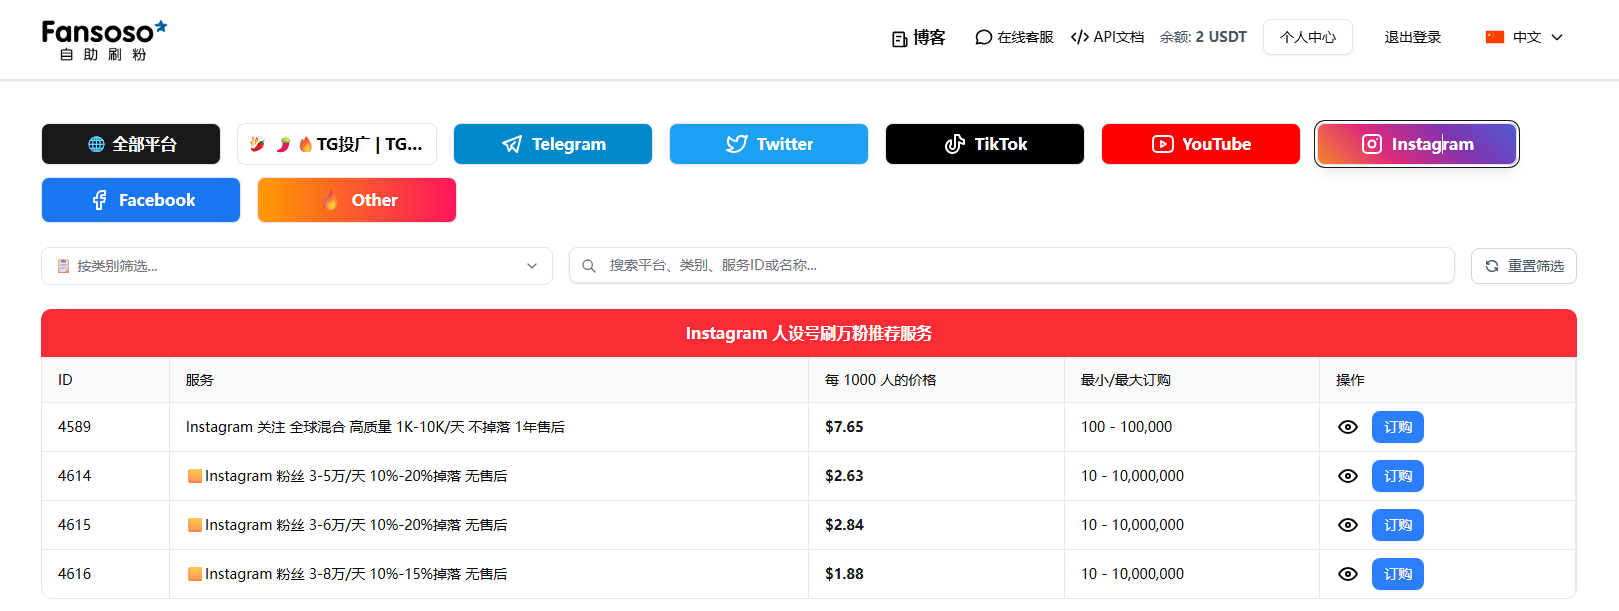1619x611 pixels.
Task: Click the clipboard icon in category filter
Action: 64,266
